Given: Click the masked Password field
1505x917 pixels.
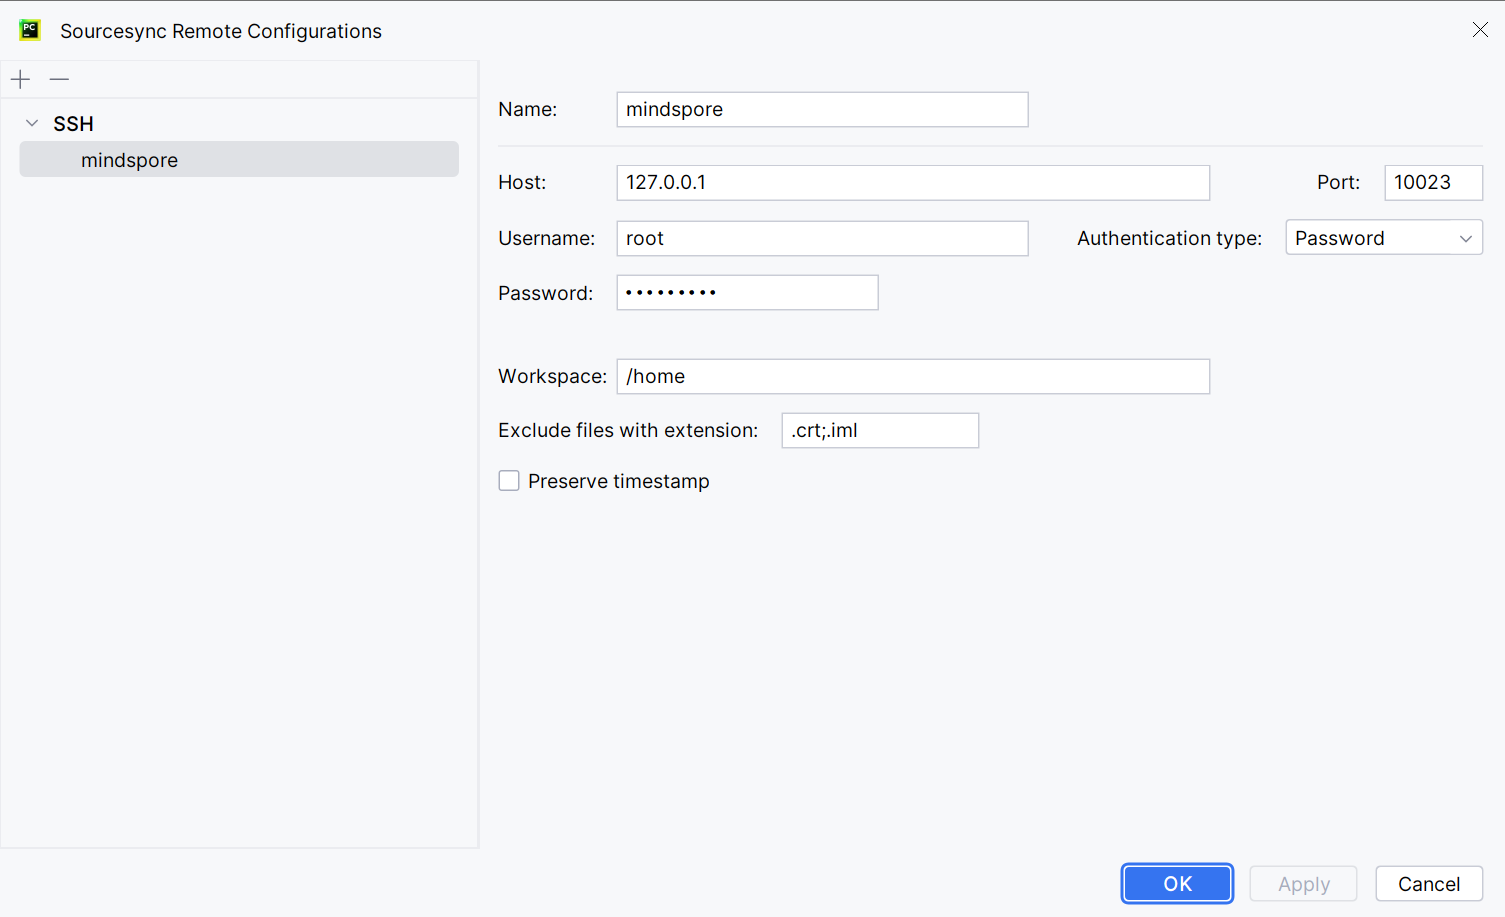Looking at the screenshot, I should [747, 293].
